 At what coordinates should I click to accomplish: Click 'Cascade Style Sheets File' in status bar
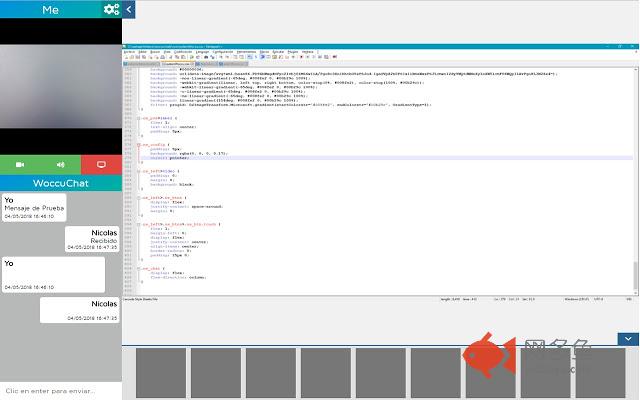[x=141, y=299]
